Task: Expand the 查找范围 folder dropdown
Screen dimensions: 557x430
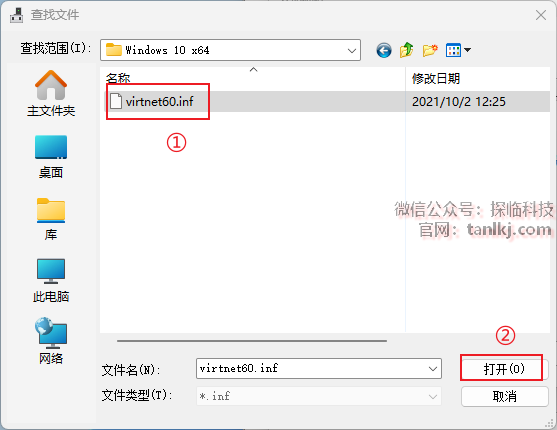Action: point(352,50)
